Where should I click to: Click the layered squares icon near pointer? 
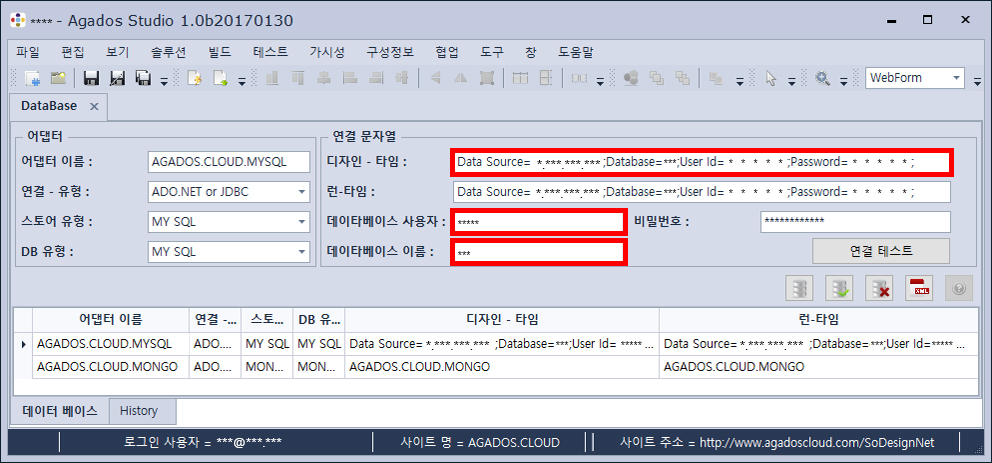716,78
